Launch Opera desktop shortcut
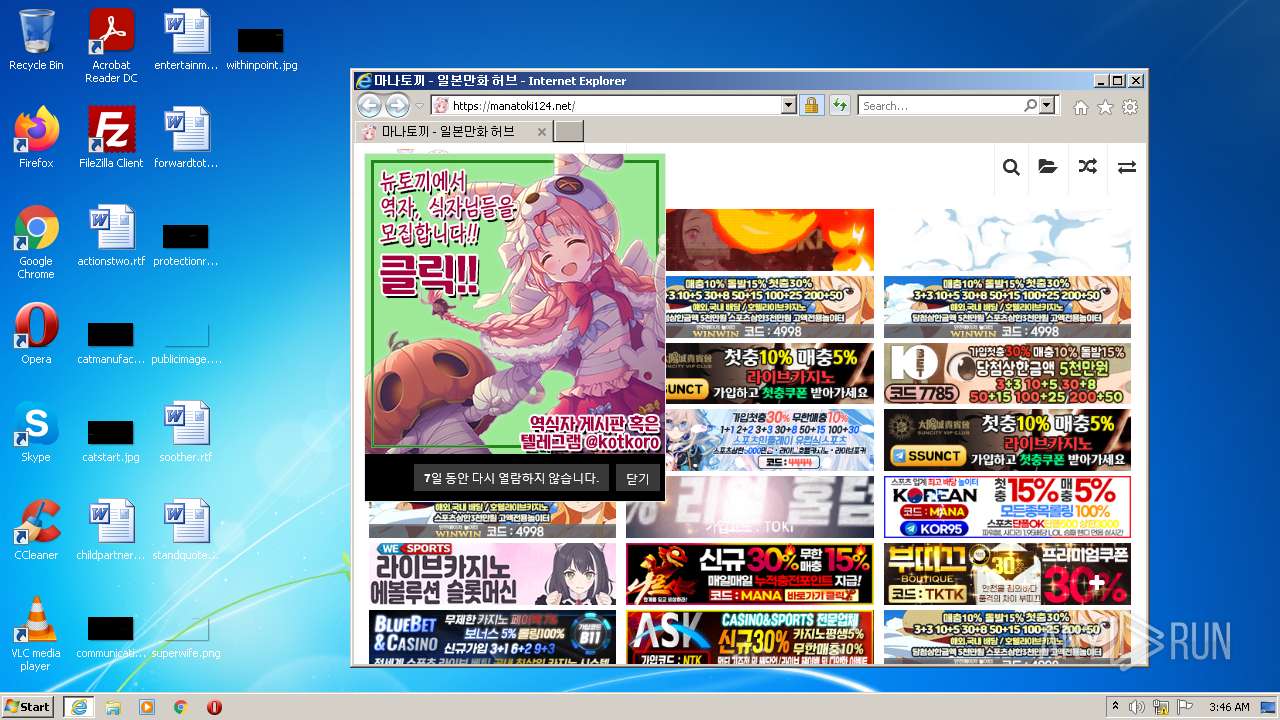Screen dimensions: 1280x720 (x=36, y=334)
